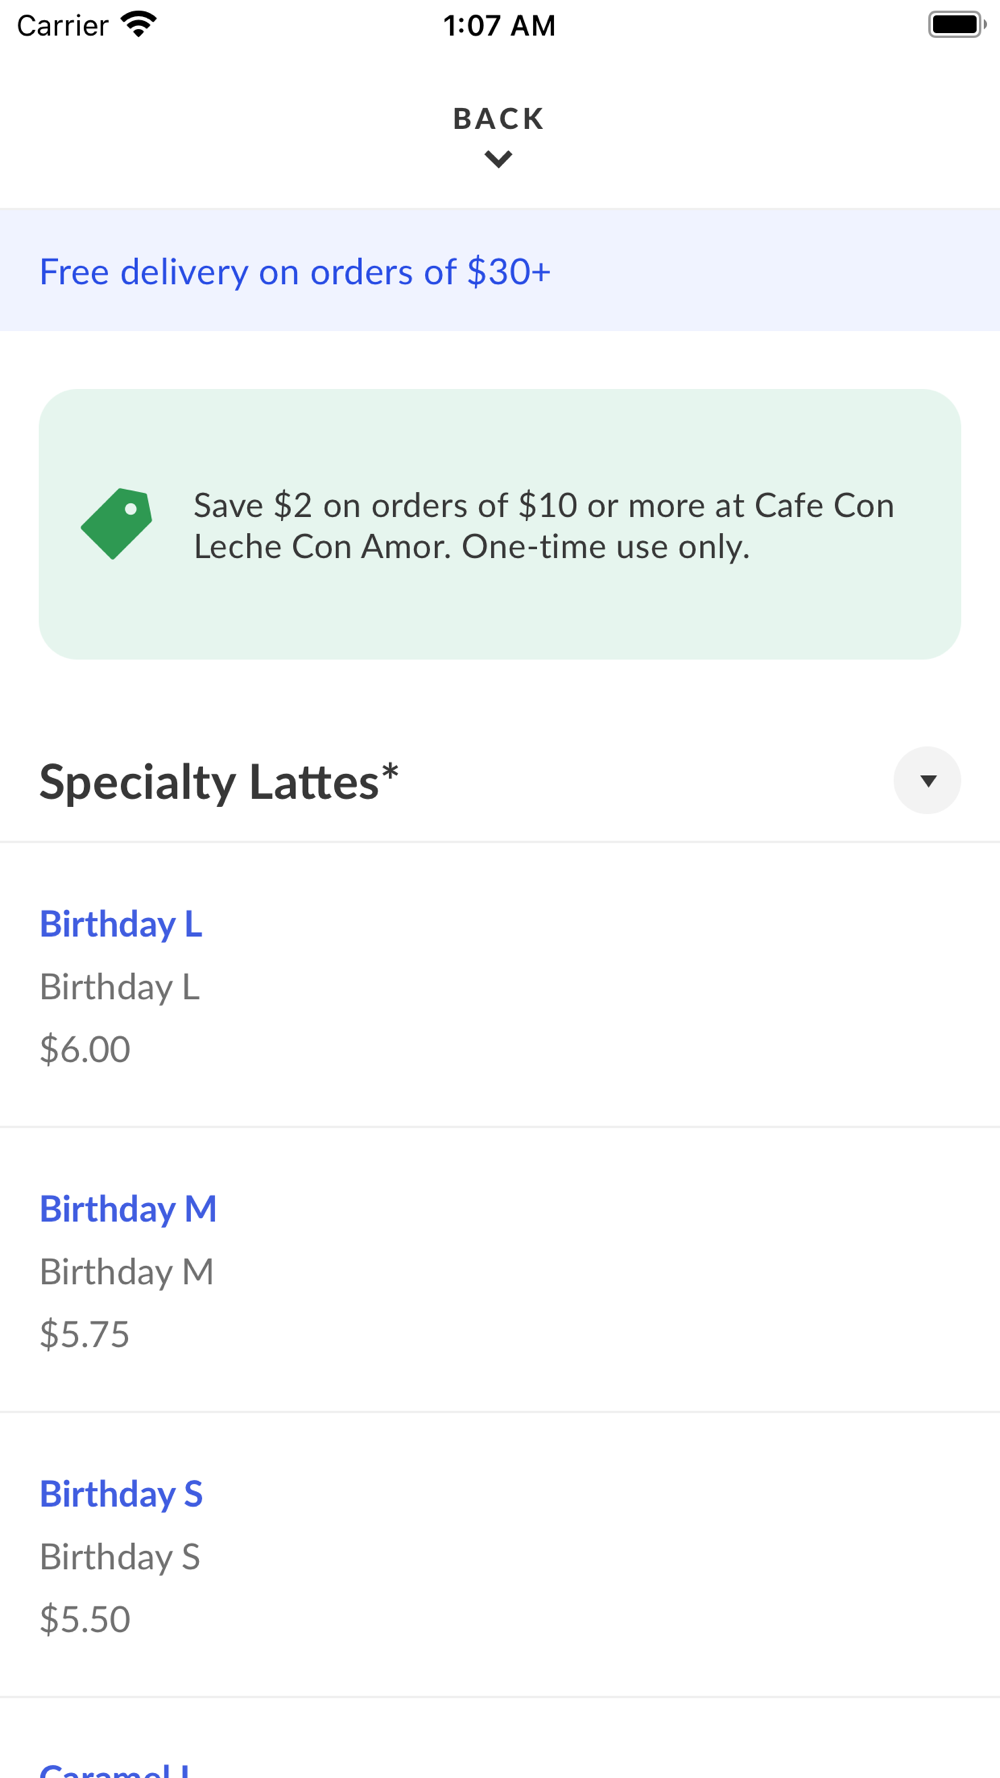Image resolution: width=1000 pixels, height=1778 pixels.
Task: Tap the Wi-Fi status icon
Action: [x=139, y=24]
